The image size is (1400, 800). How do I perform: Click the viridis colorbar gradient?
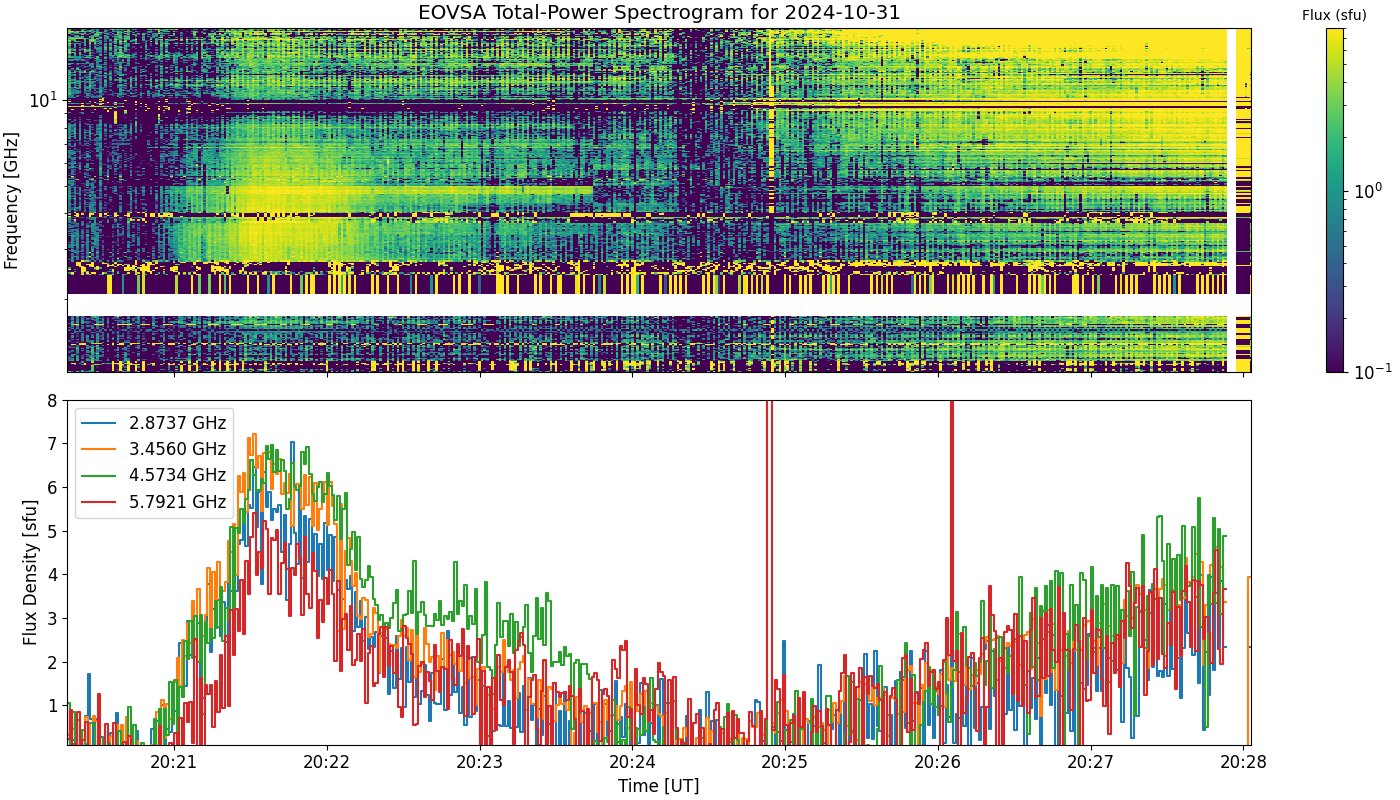[x=1335, y=200]
